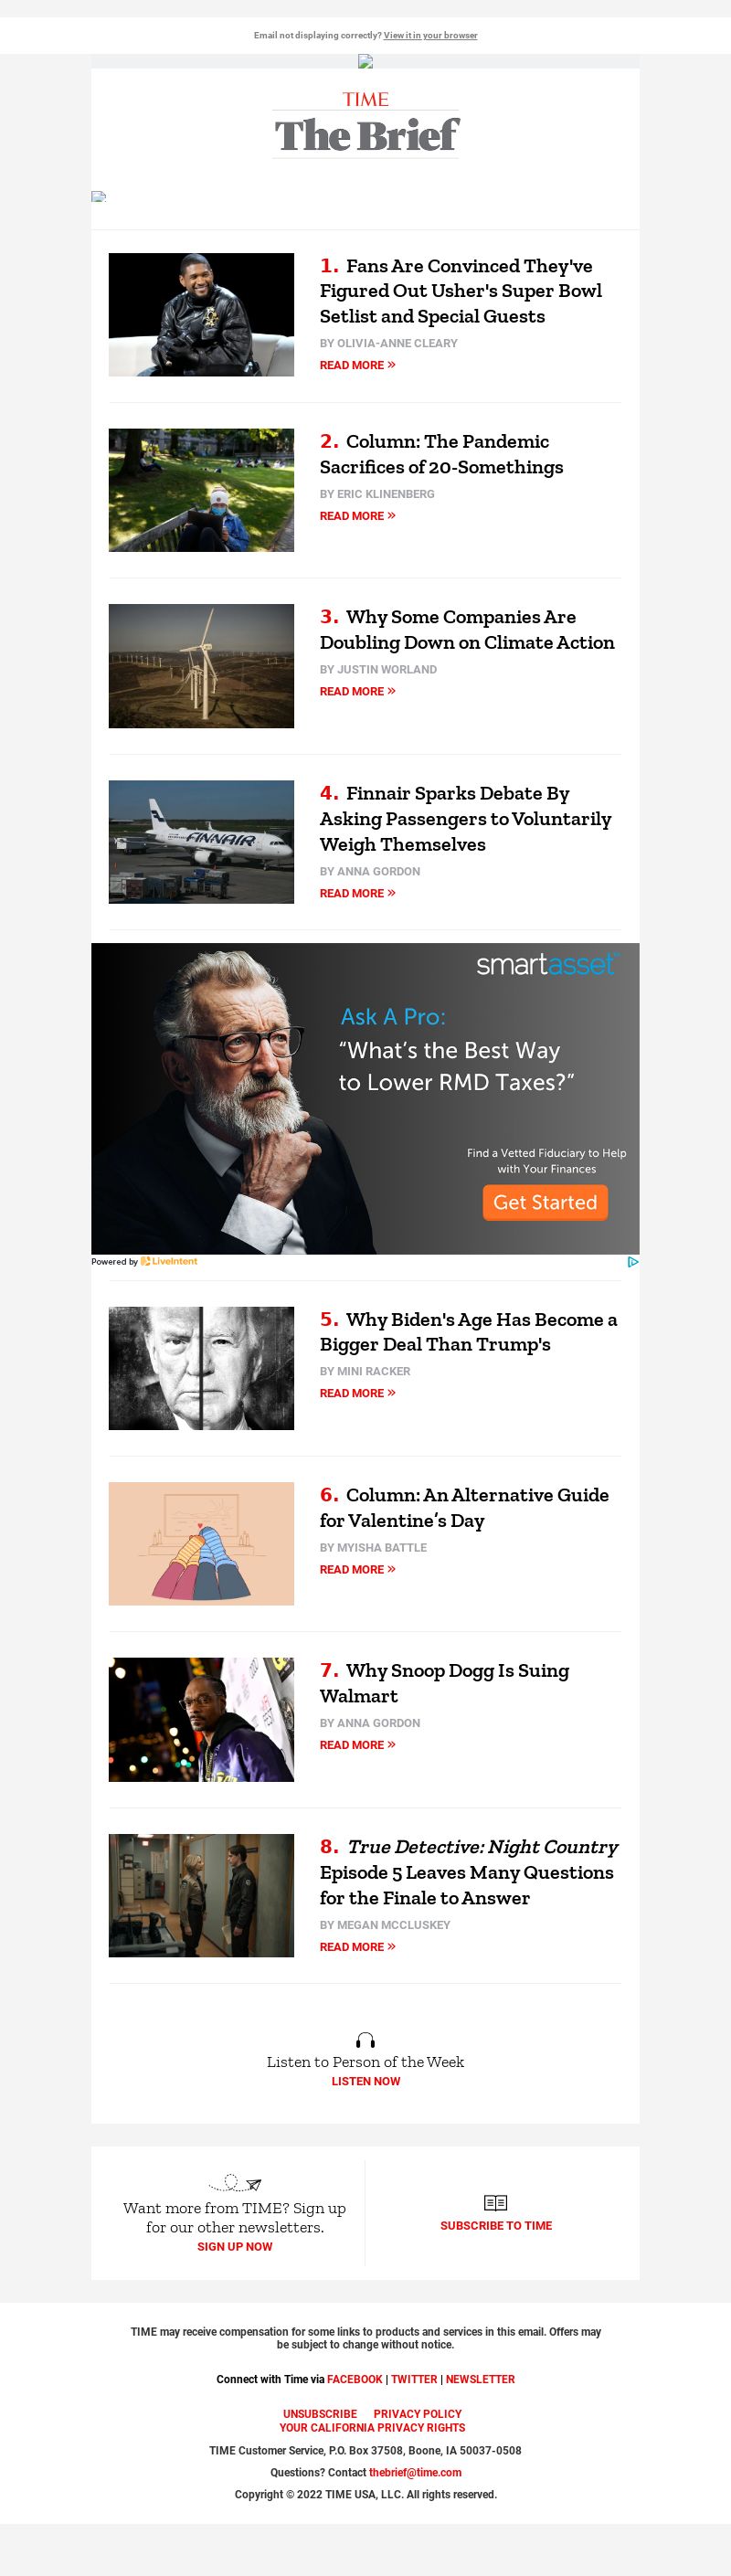Click the AdChoices icon below the ad
This screenshot has height=2576, width=731.
(x=633, y=1261)
